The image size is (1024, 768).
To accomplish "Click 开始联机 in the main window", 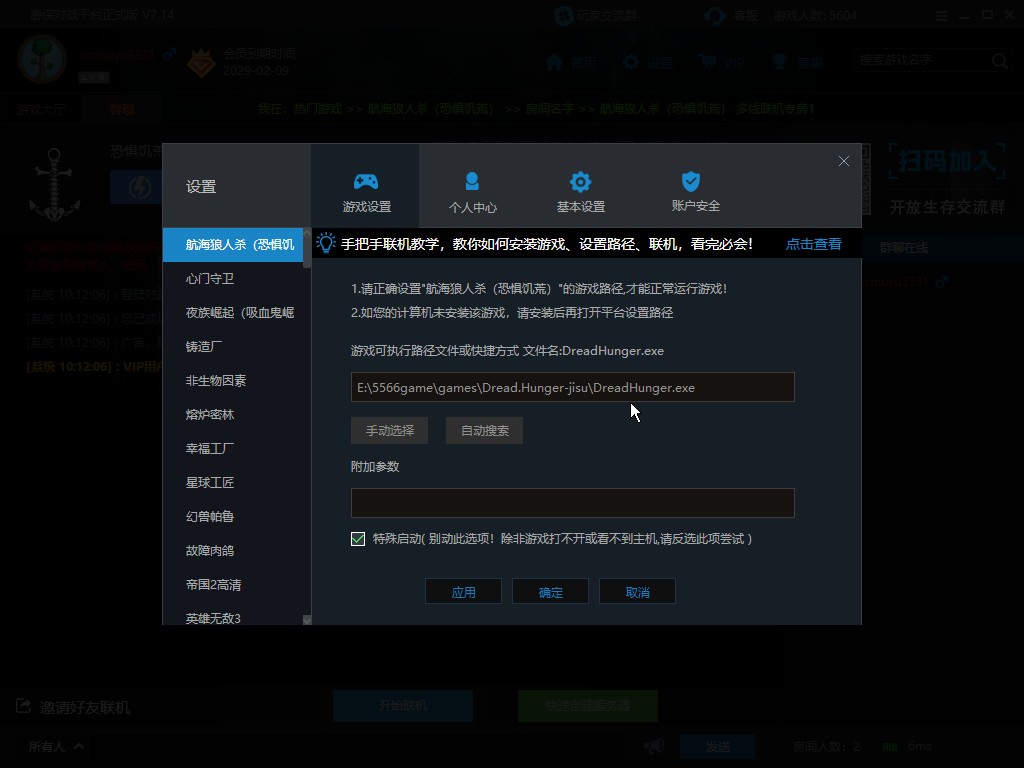I will point(403,706).
